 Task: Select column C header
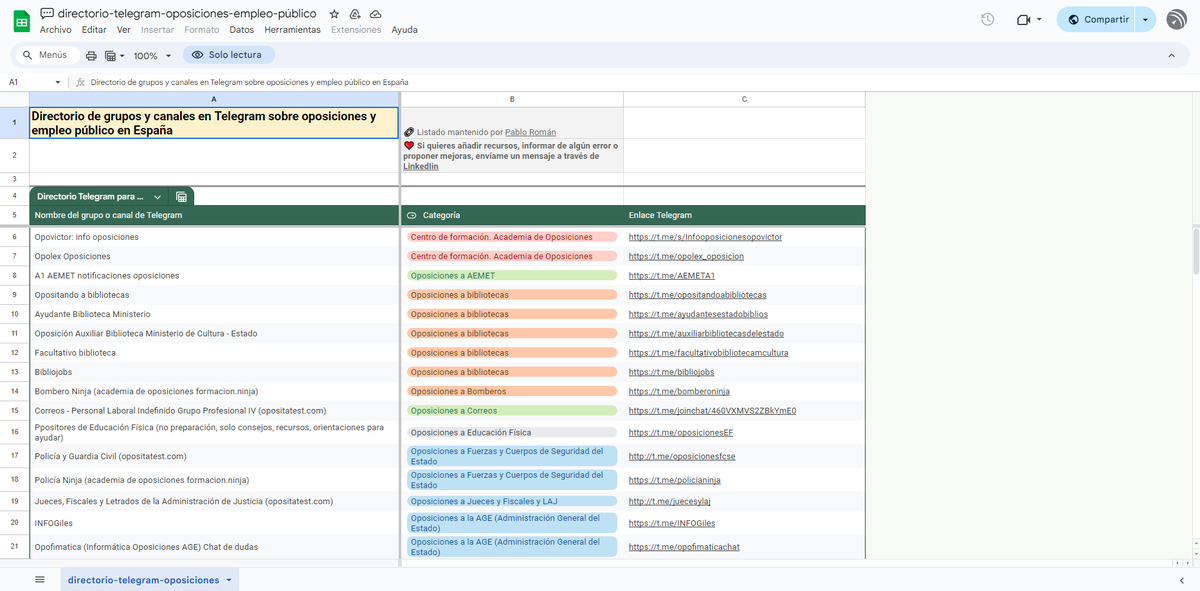[x=744, y=99]
